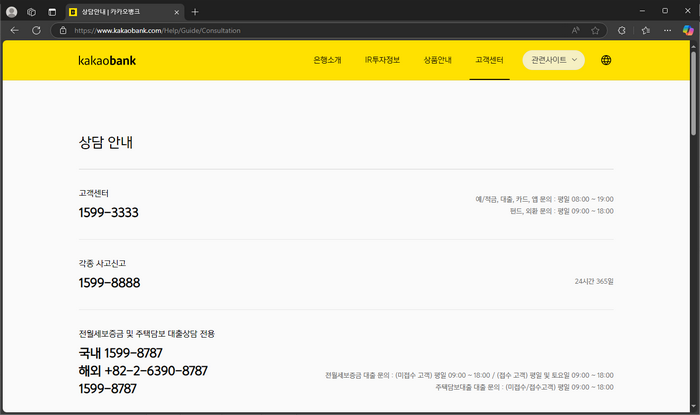Open the new tab plus button

[195, 11]
